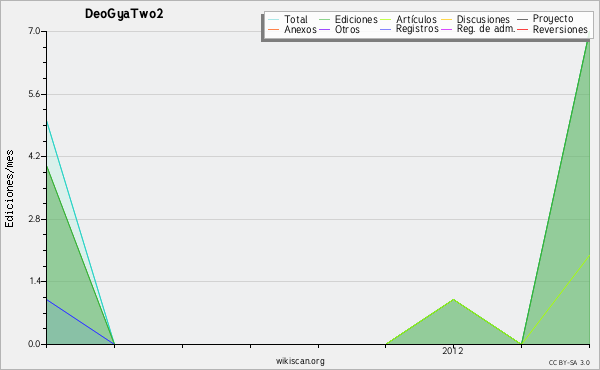Click the 0.0 y-axis value
Viewport: 600px width, 370px height.
pos(34,344)
